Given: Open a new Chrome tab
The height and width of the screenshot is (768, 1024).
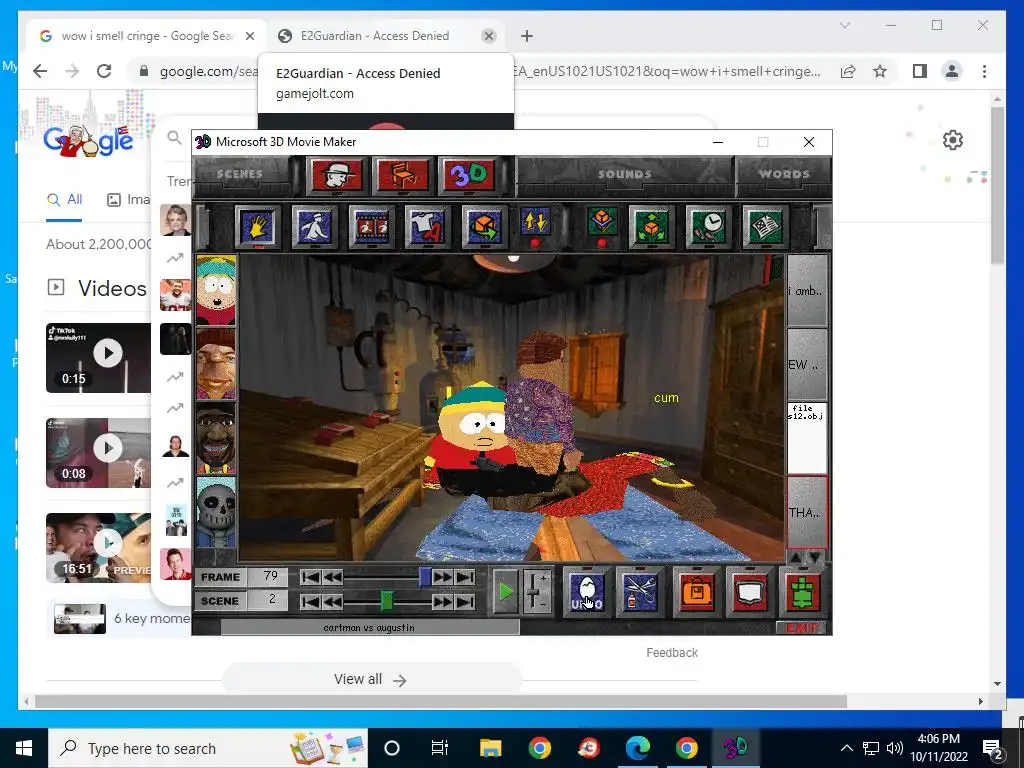Looking at the screenshot, I should click(x=526, y=36).
